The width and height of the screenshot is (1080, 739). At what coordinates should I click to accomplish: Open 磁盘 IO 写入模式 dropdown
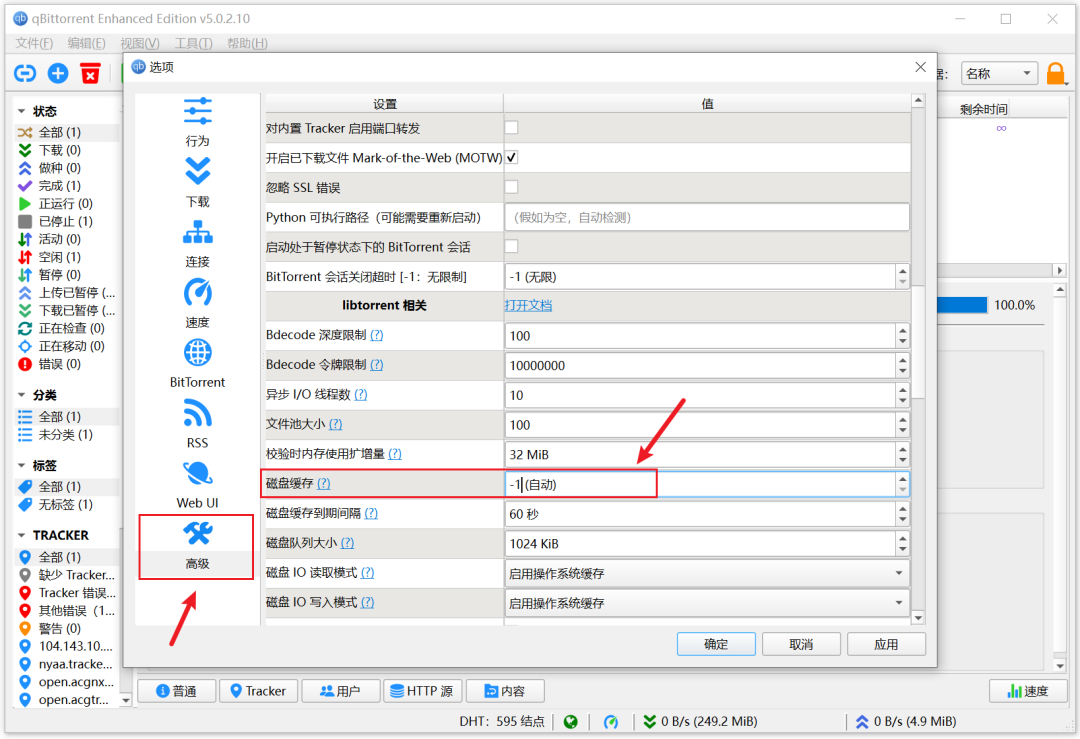707,603
